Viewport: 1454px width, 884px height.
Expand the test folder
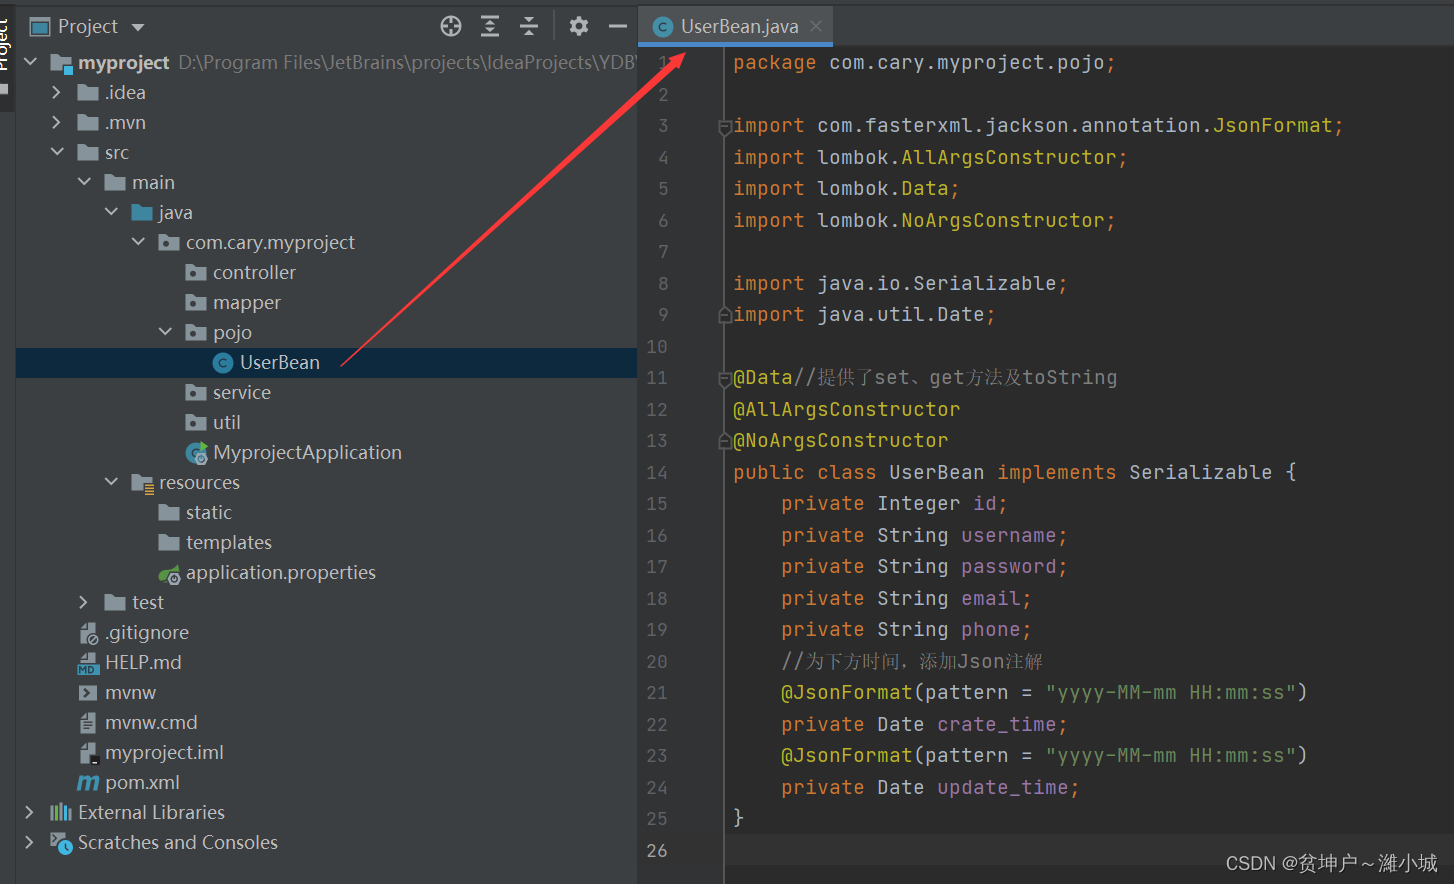point(84,602)
